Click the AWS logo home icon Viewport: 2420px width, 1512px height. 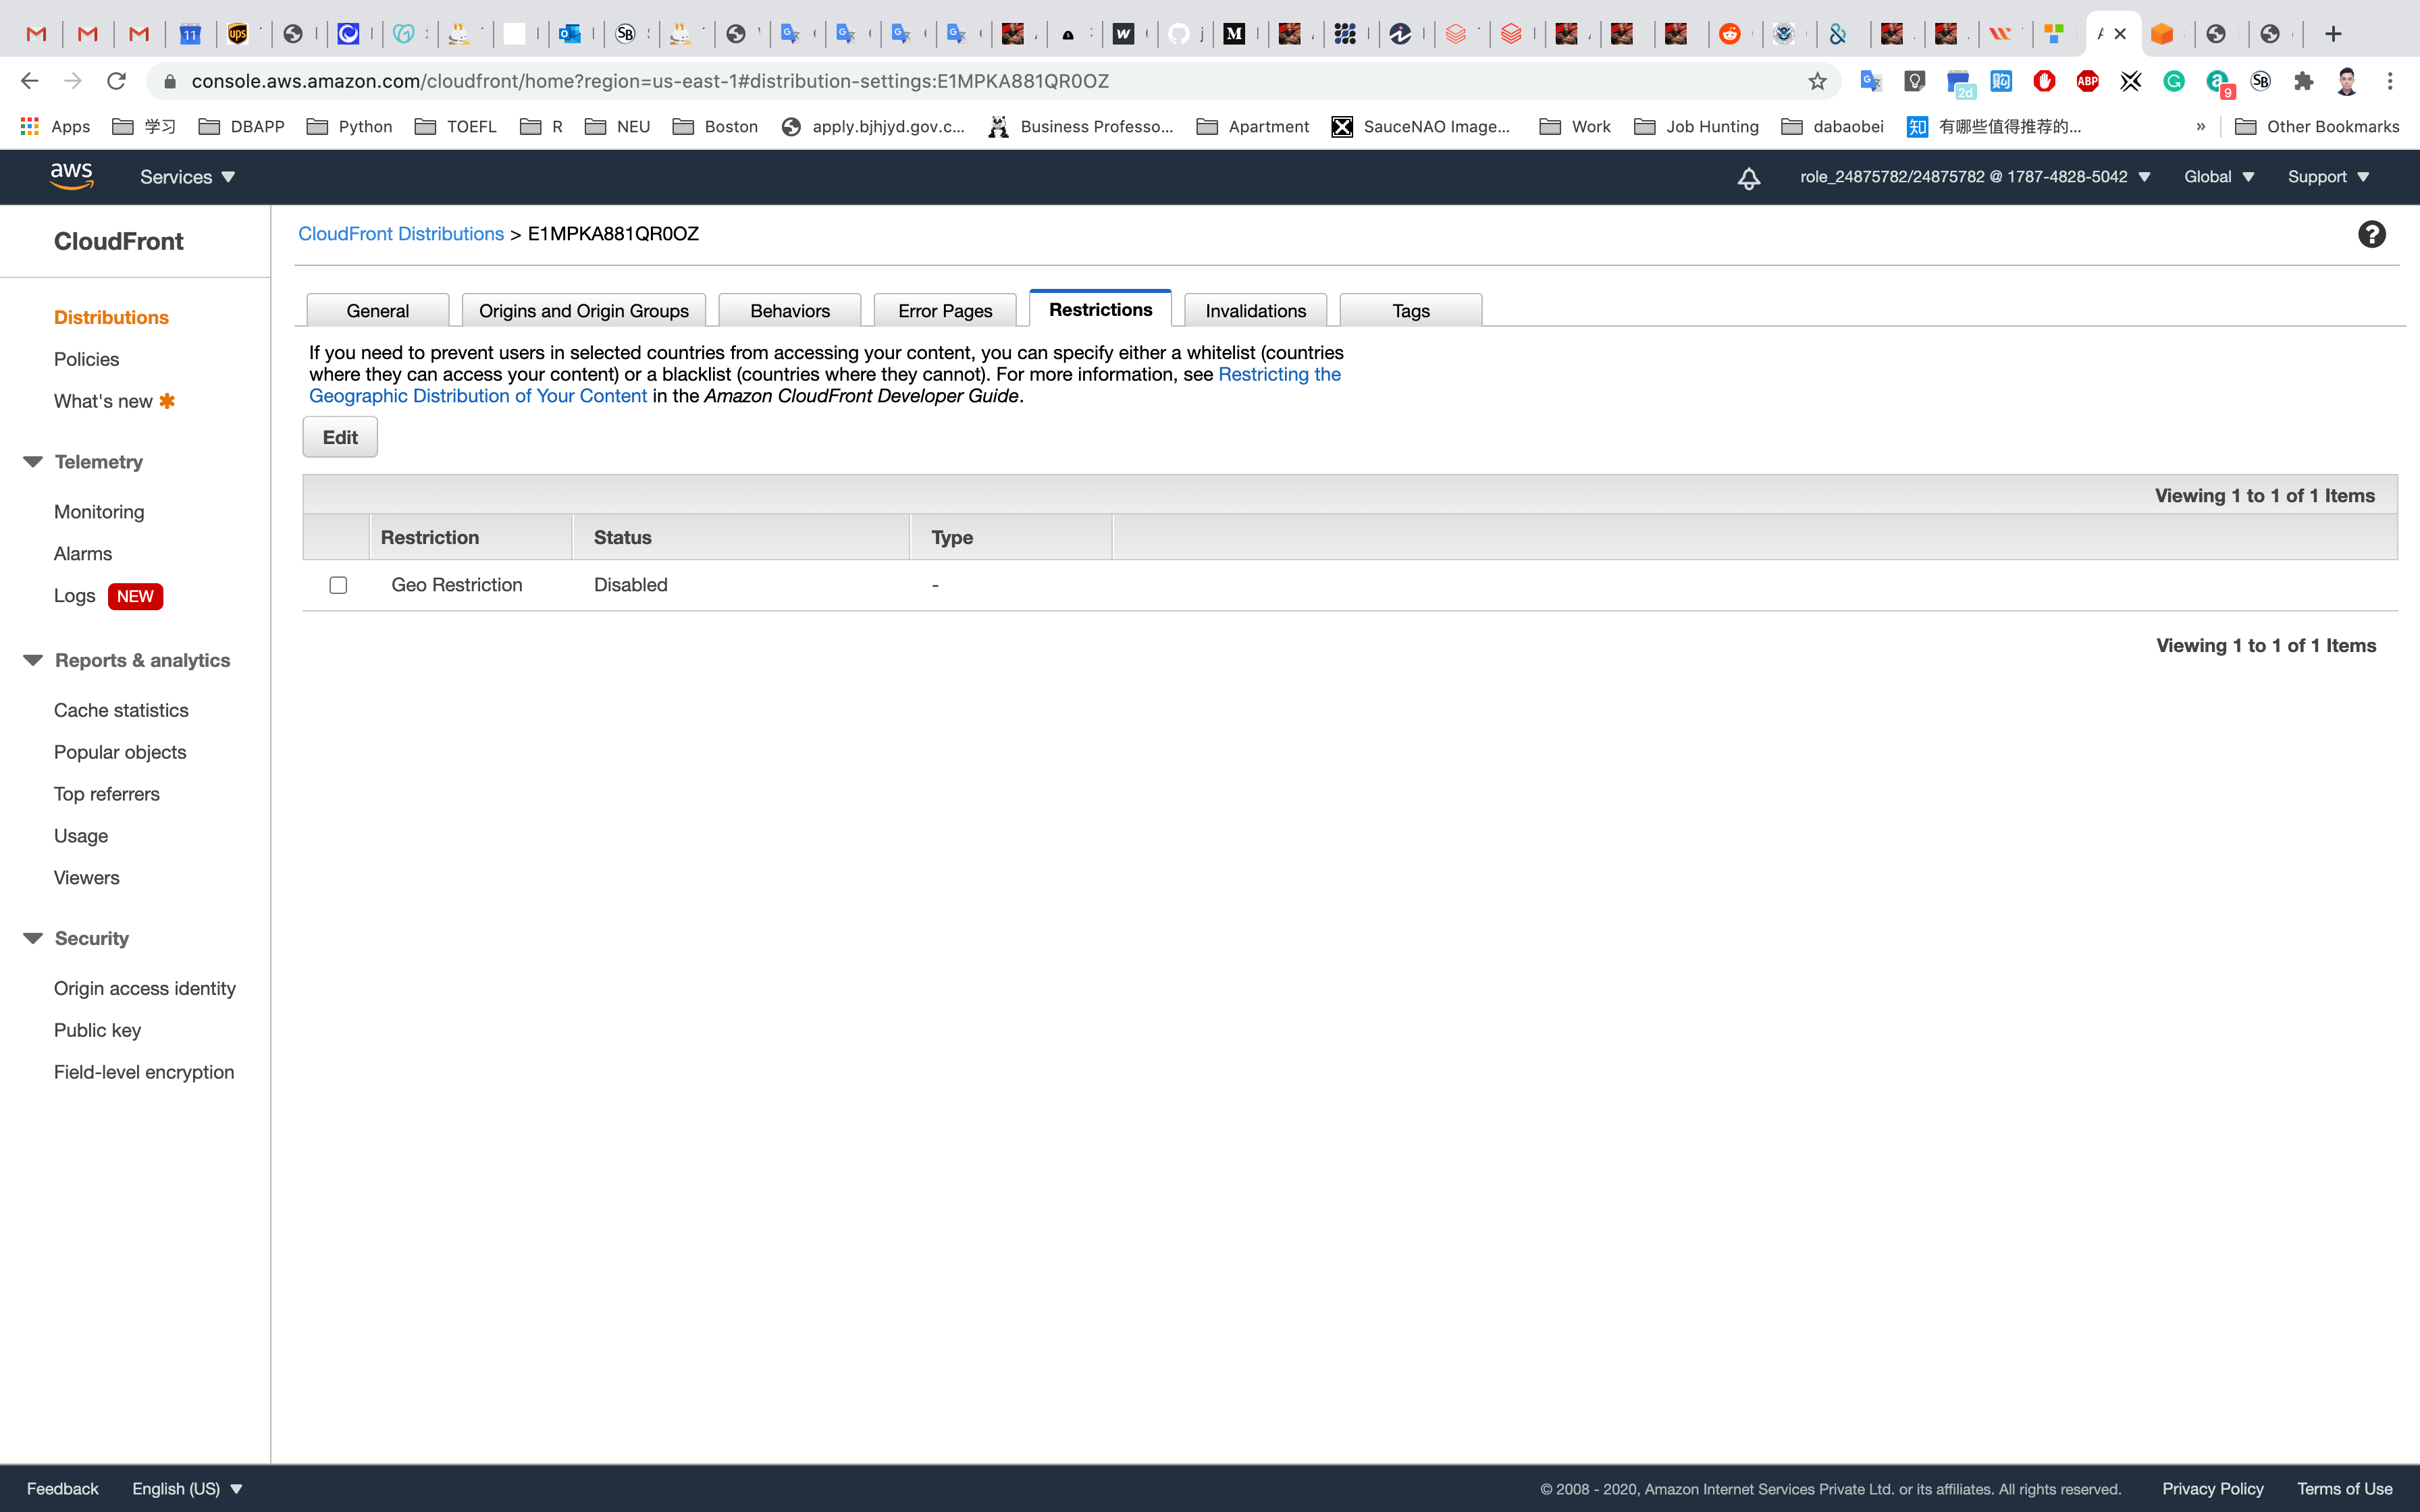point(72,176)
